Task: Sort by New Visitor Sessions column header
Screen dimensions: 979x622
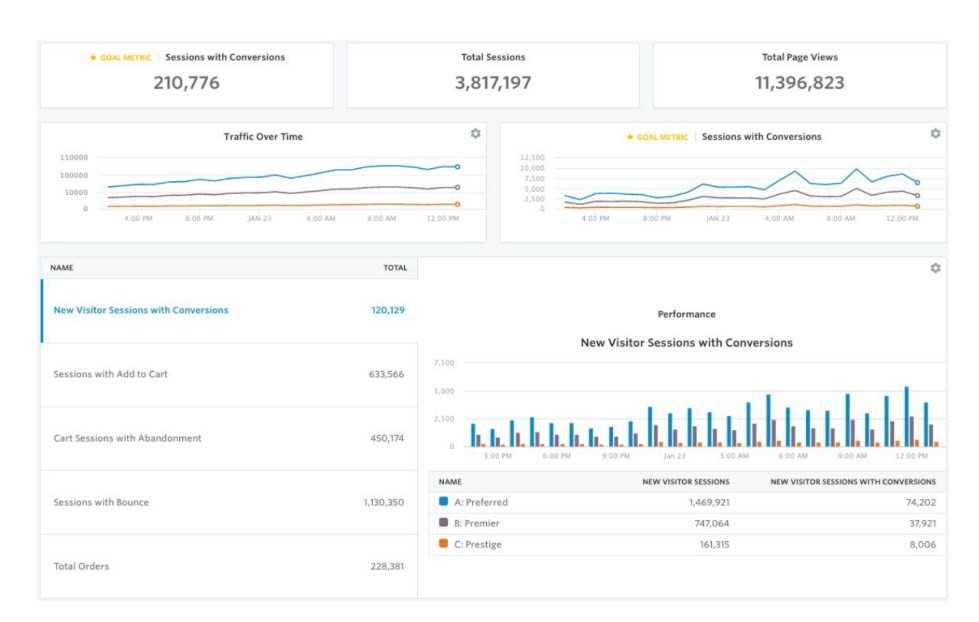Action: (685, 481)
